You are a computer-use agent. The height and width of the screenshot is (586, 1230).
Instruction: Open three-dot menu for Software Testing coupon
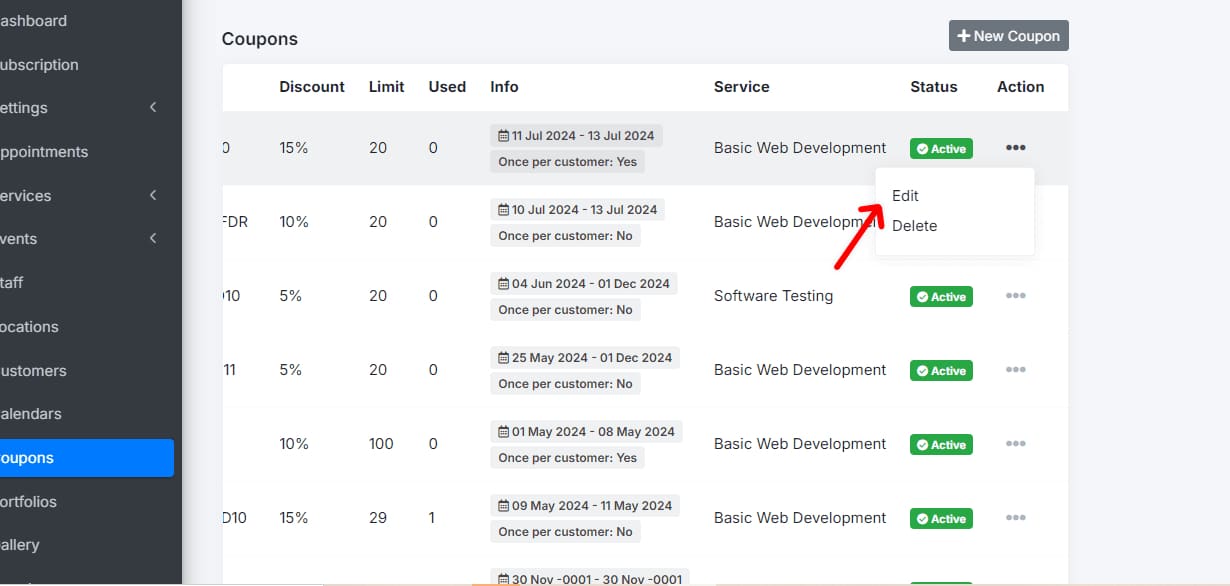[x=1015, y=296]
